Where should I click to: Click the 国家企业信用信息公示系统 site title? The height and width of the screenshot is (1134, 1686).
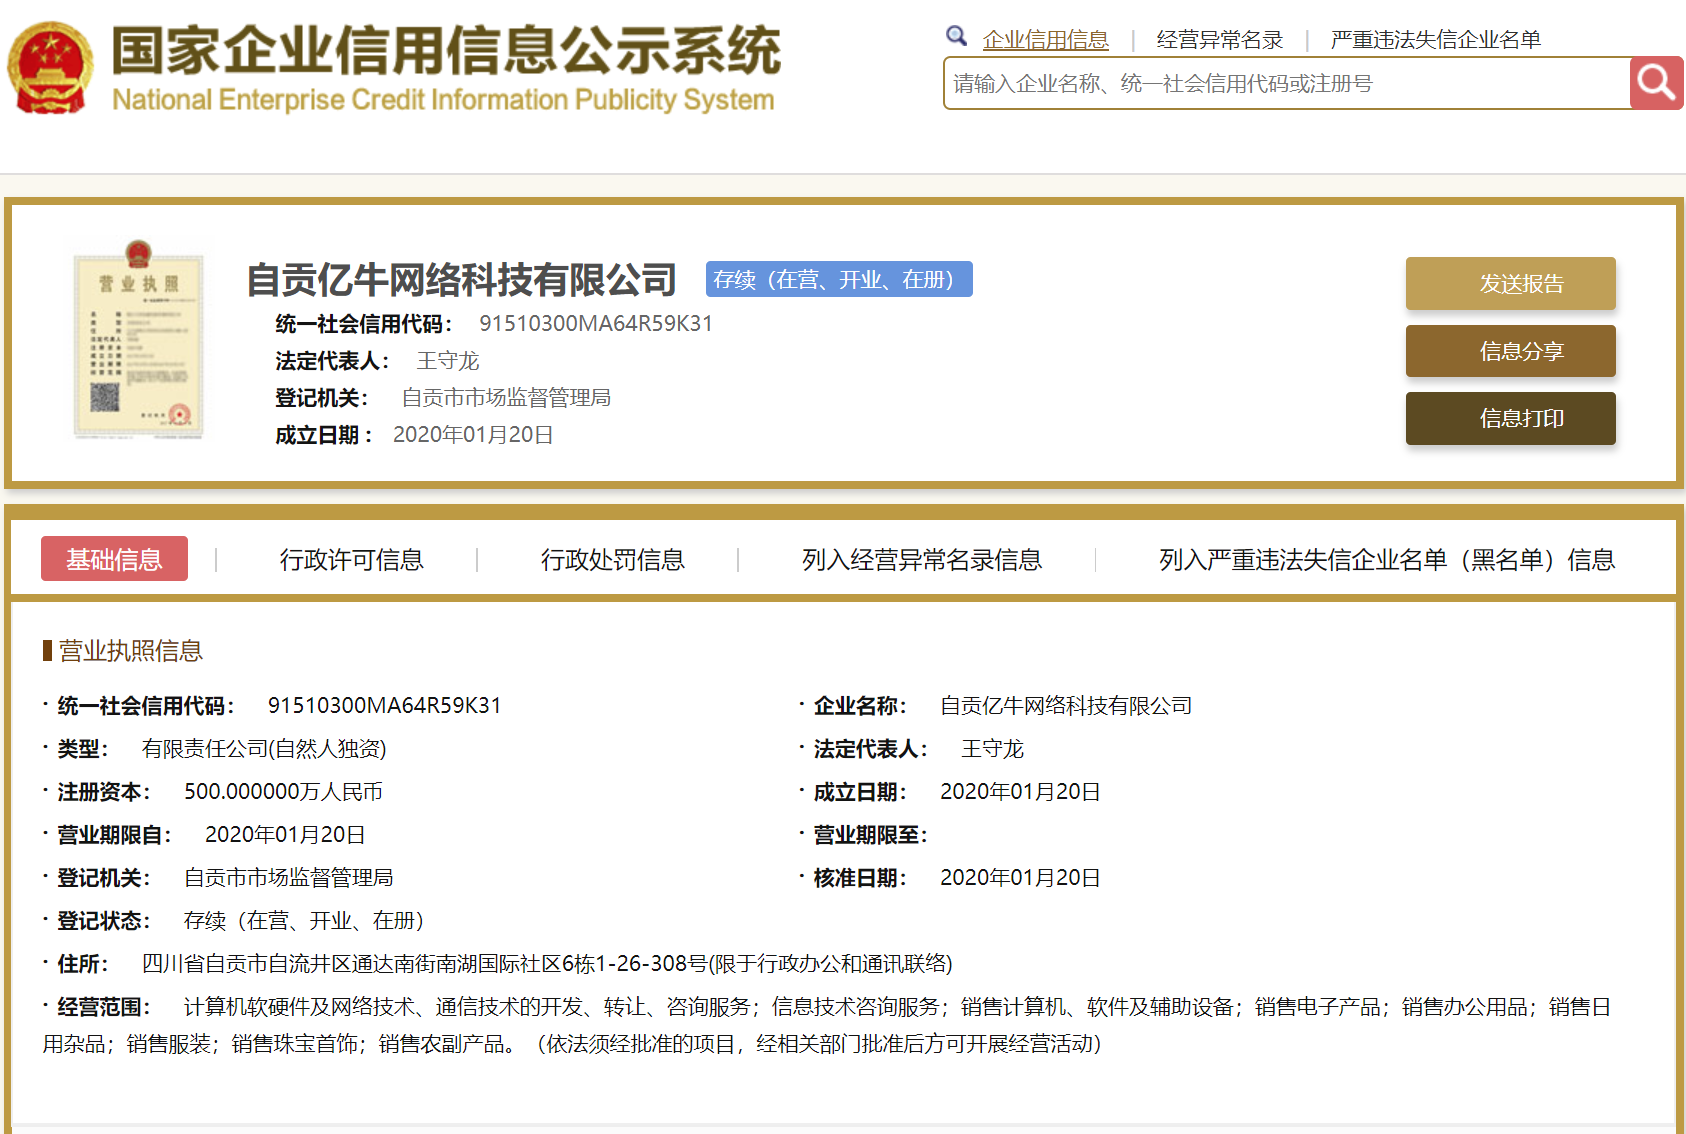(445, 50)
